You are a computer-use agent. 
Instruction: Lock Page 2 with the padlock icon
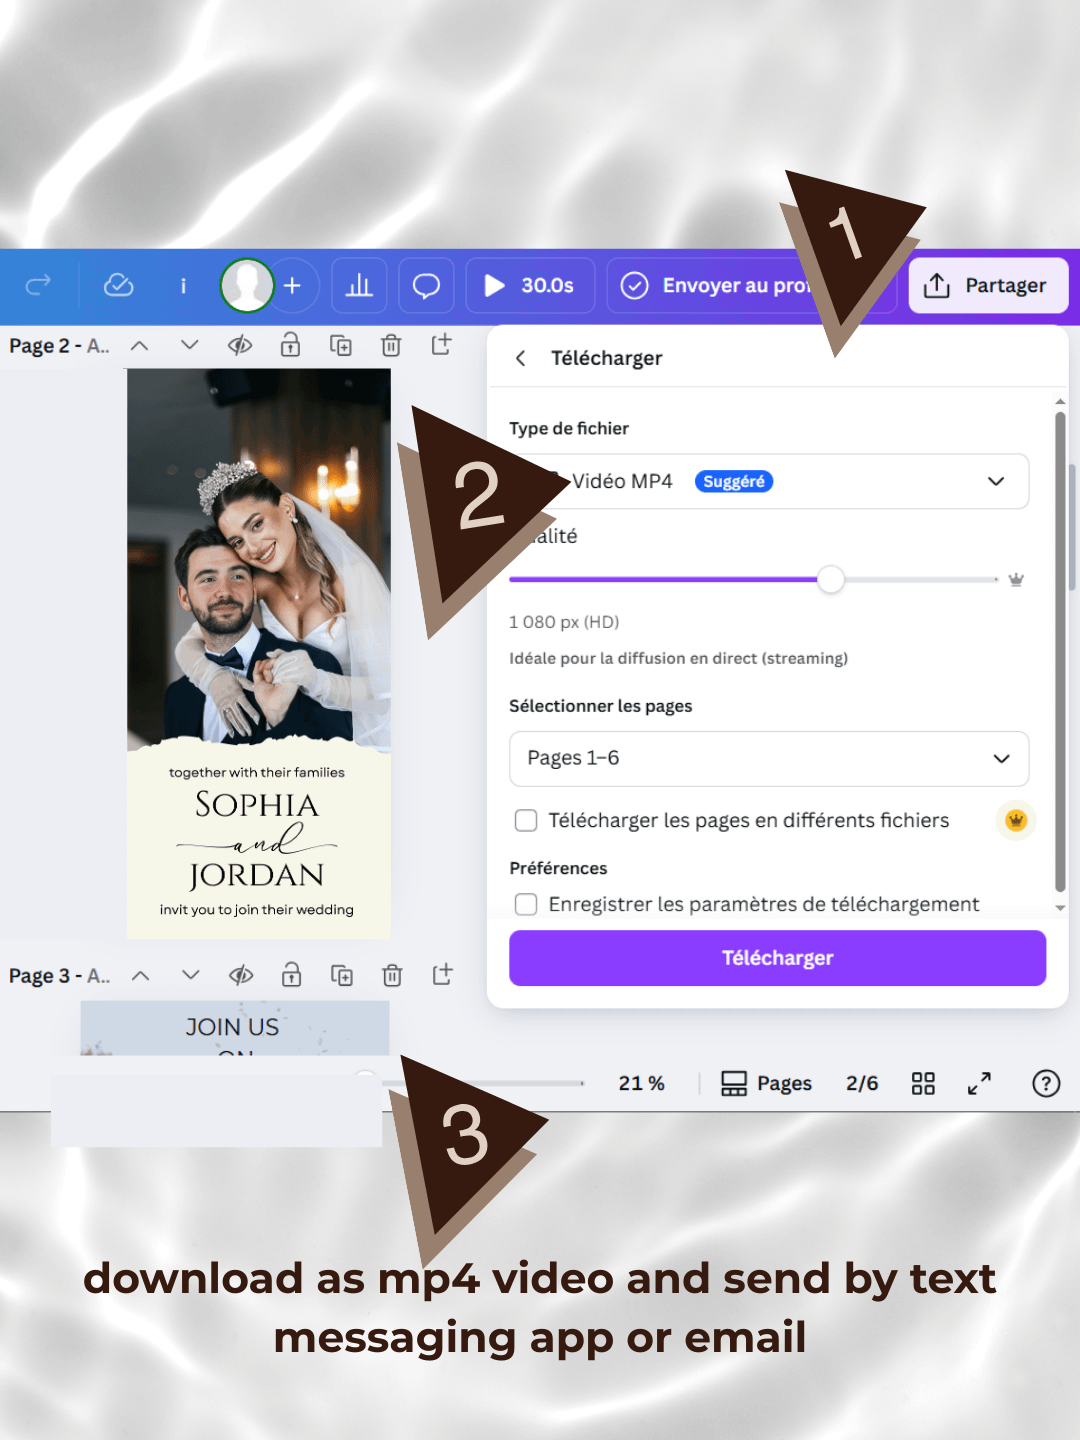[289, 345]
